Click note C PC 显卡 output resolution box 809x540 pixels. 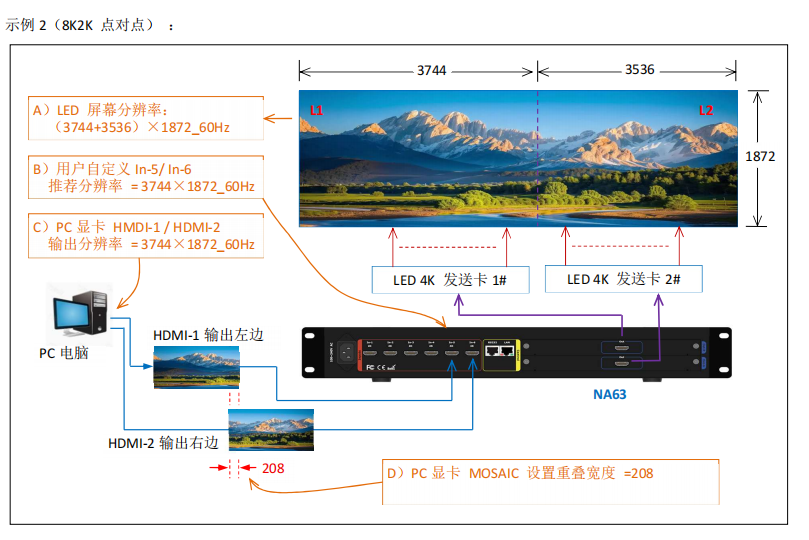146,236
